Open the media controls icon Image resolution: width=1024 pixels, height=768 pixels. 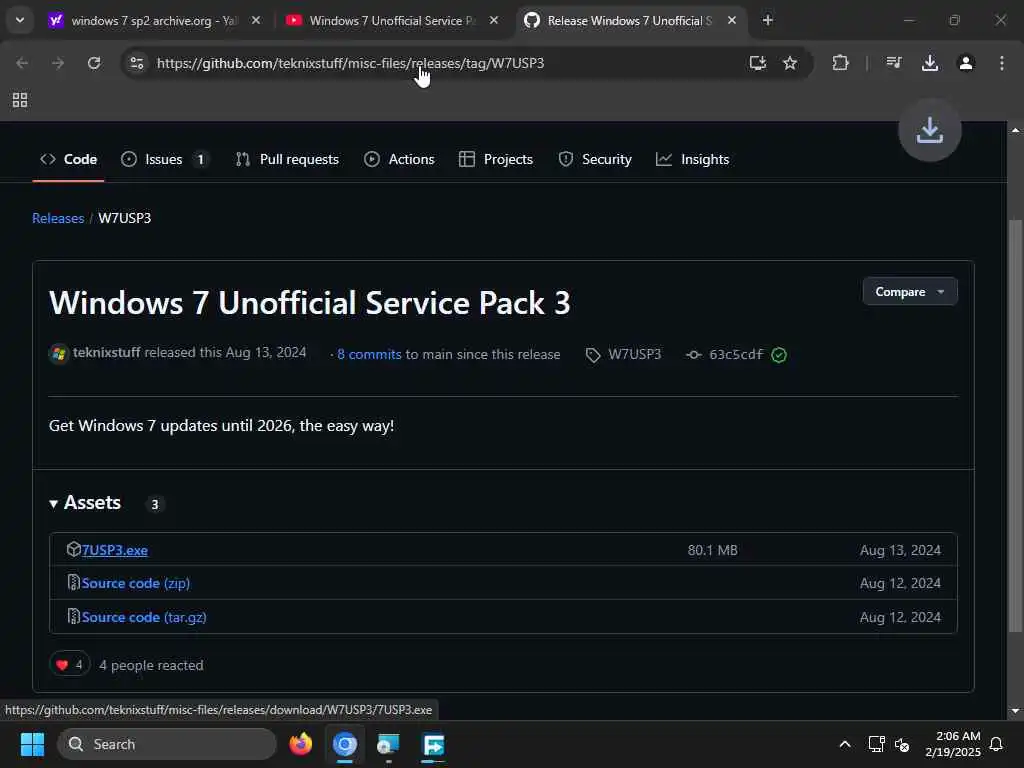[893, 63]
